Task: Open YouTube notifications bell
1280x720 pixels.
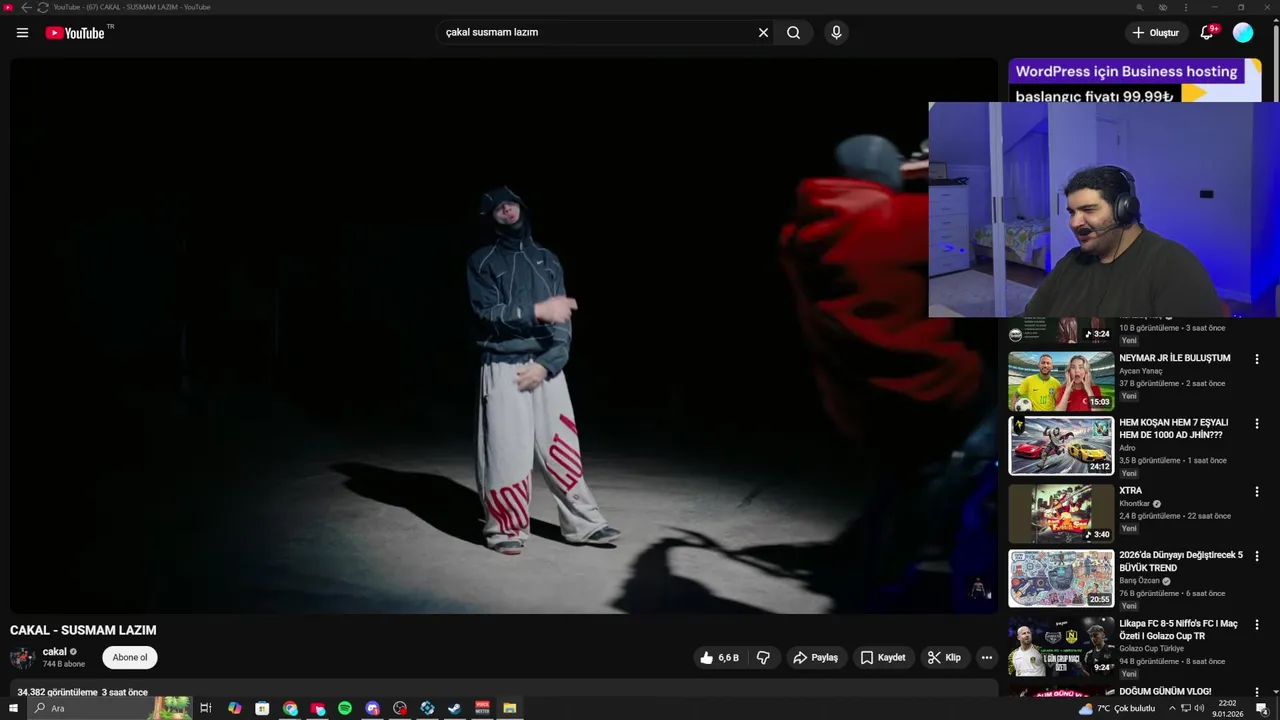Action: 1207,33
